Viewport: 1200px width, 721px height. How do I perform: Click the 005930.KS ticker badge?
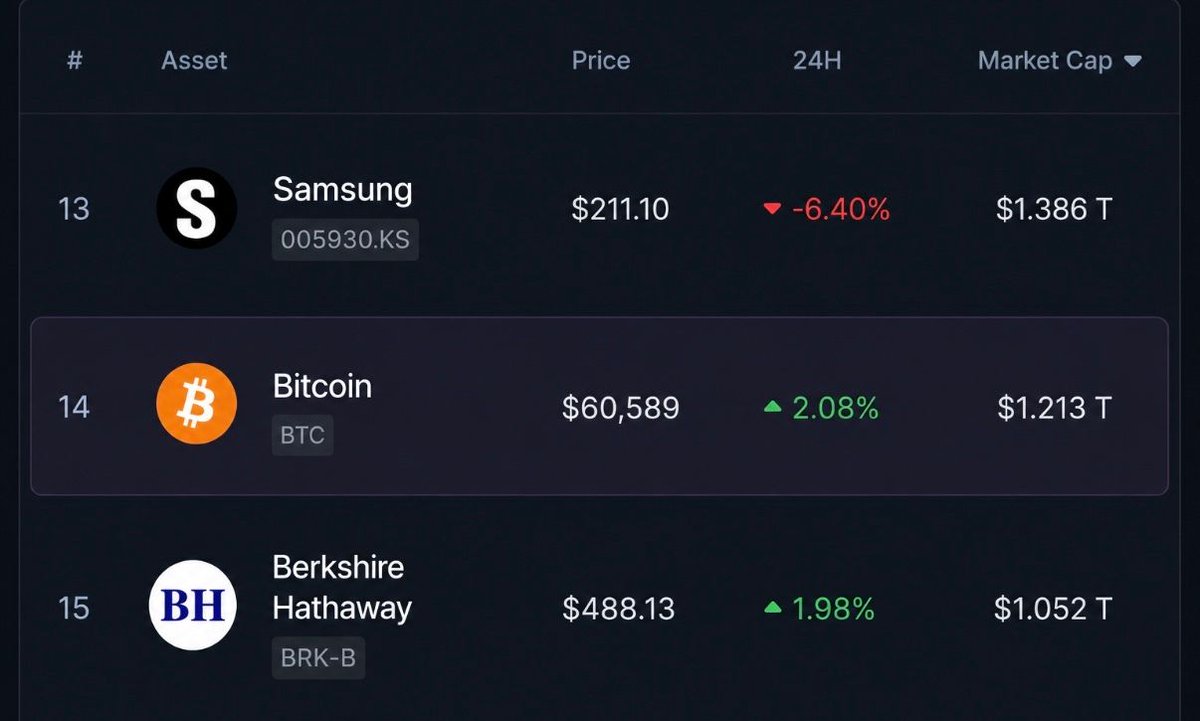[345, 241]
